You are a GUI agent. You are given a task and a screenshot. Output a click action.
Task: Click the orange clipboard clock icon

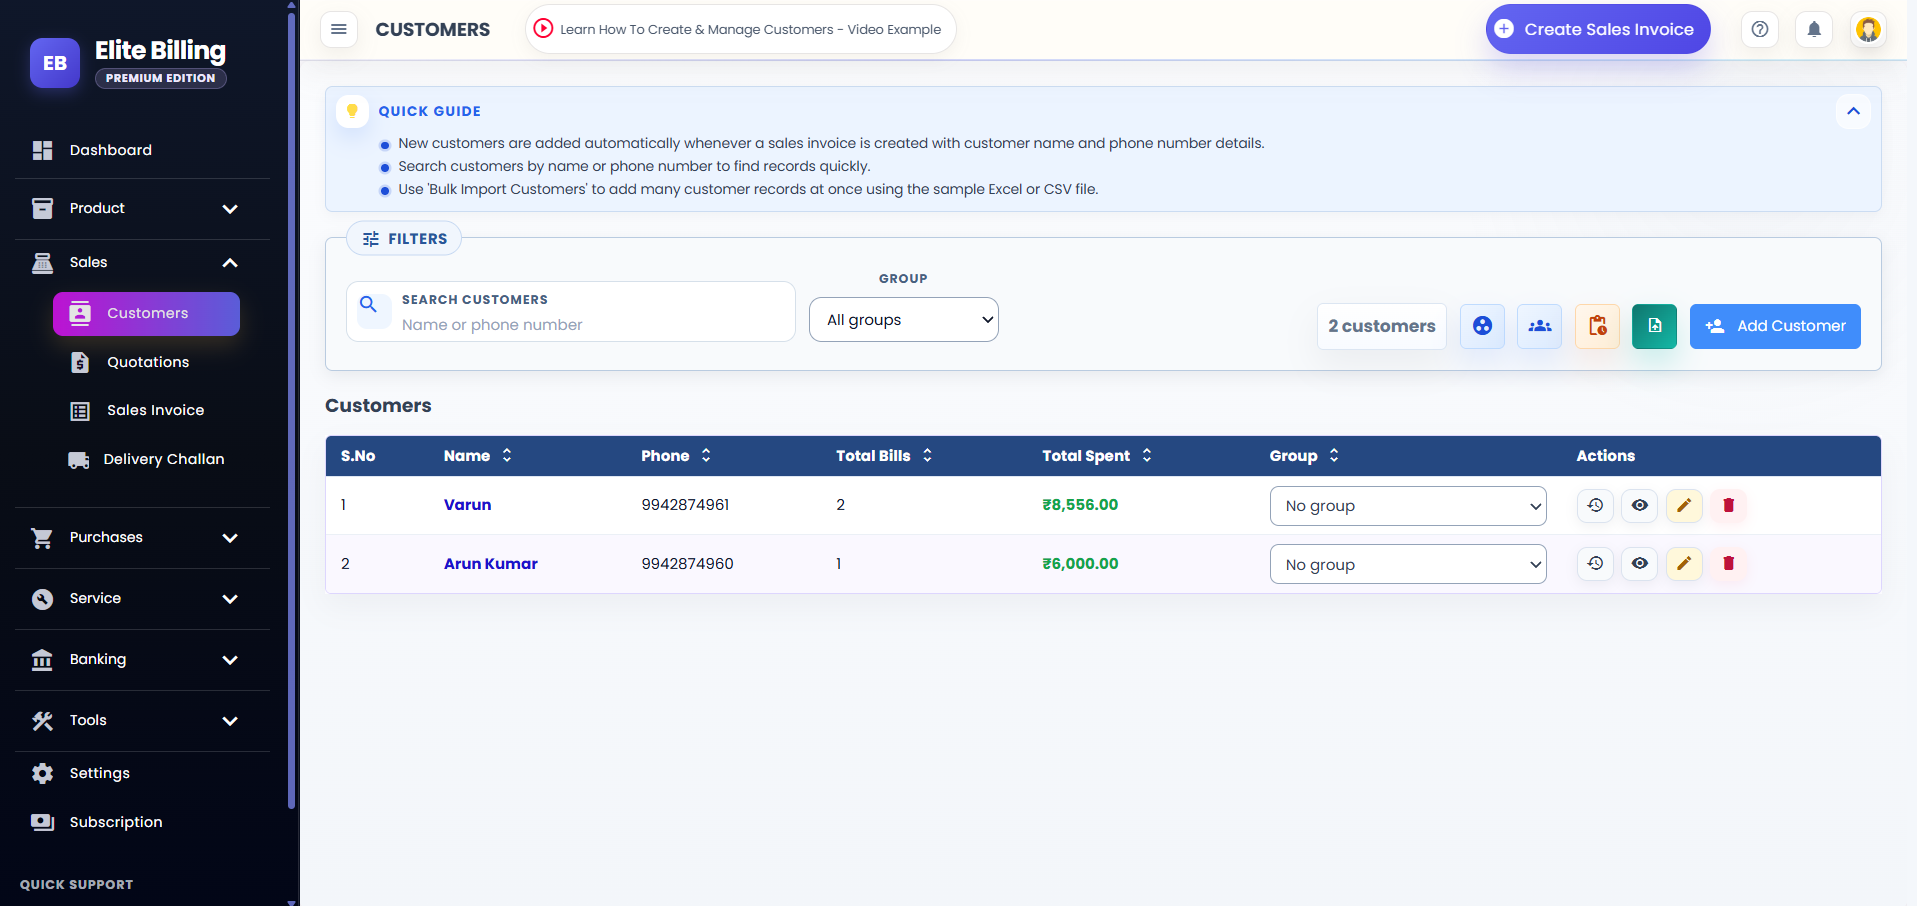point(1597,326)
